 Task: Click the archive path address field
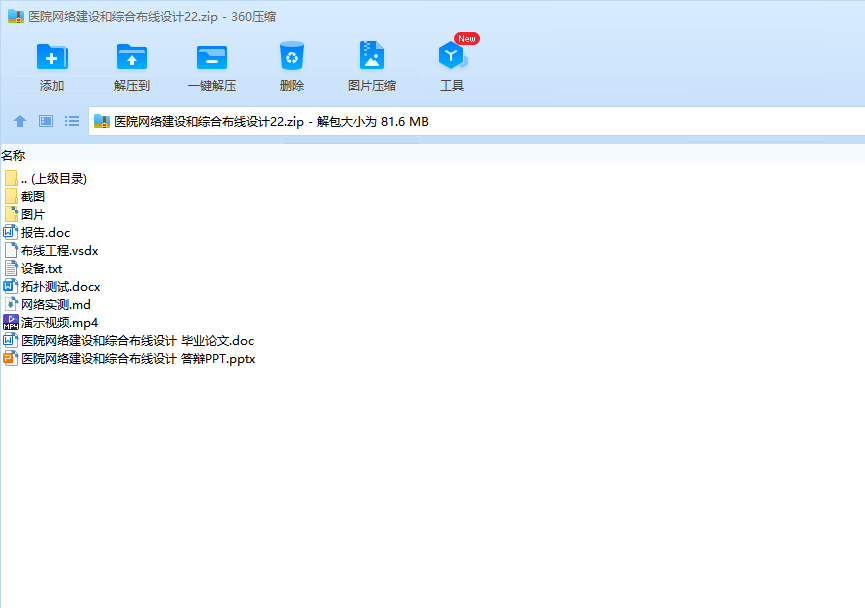(x=477, y=121)
